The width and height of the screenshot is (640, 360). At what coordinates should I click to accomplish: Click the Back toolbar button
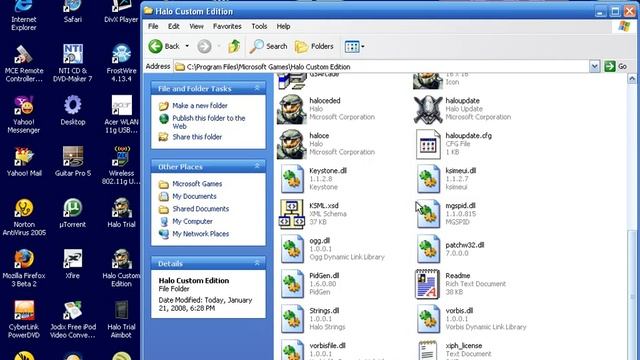pos(164,46)
